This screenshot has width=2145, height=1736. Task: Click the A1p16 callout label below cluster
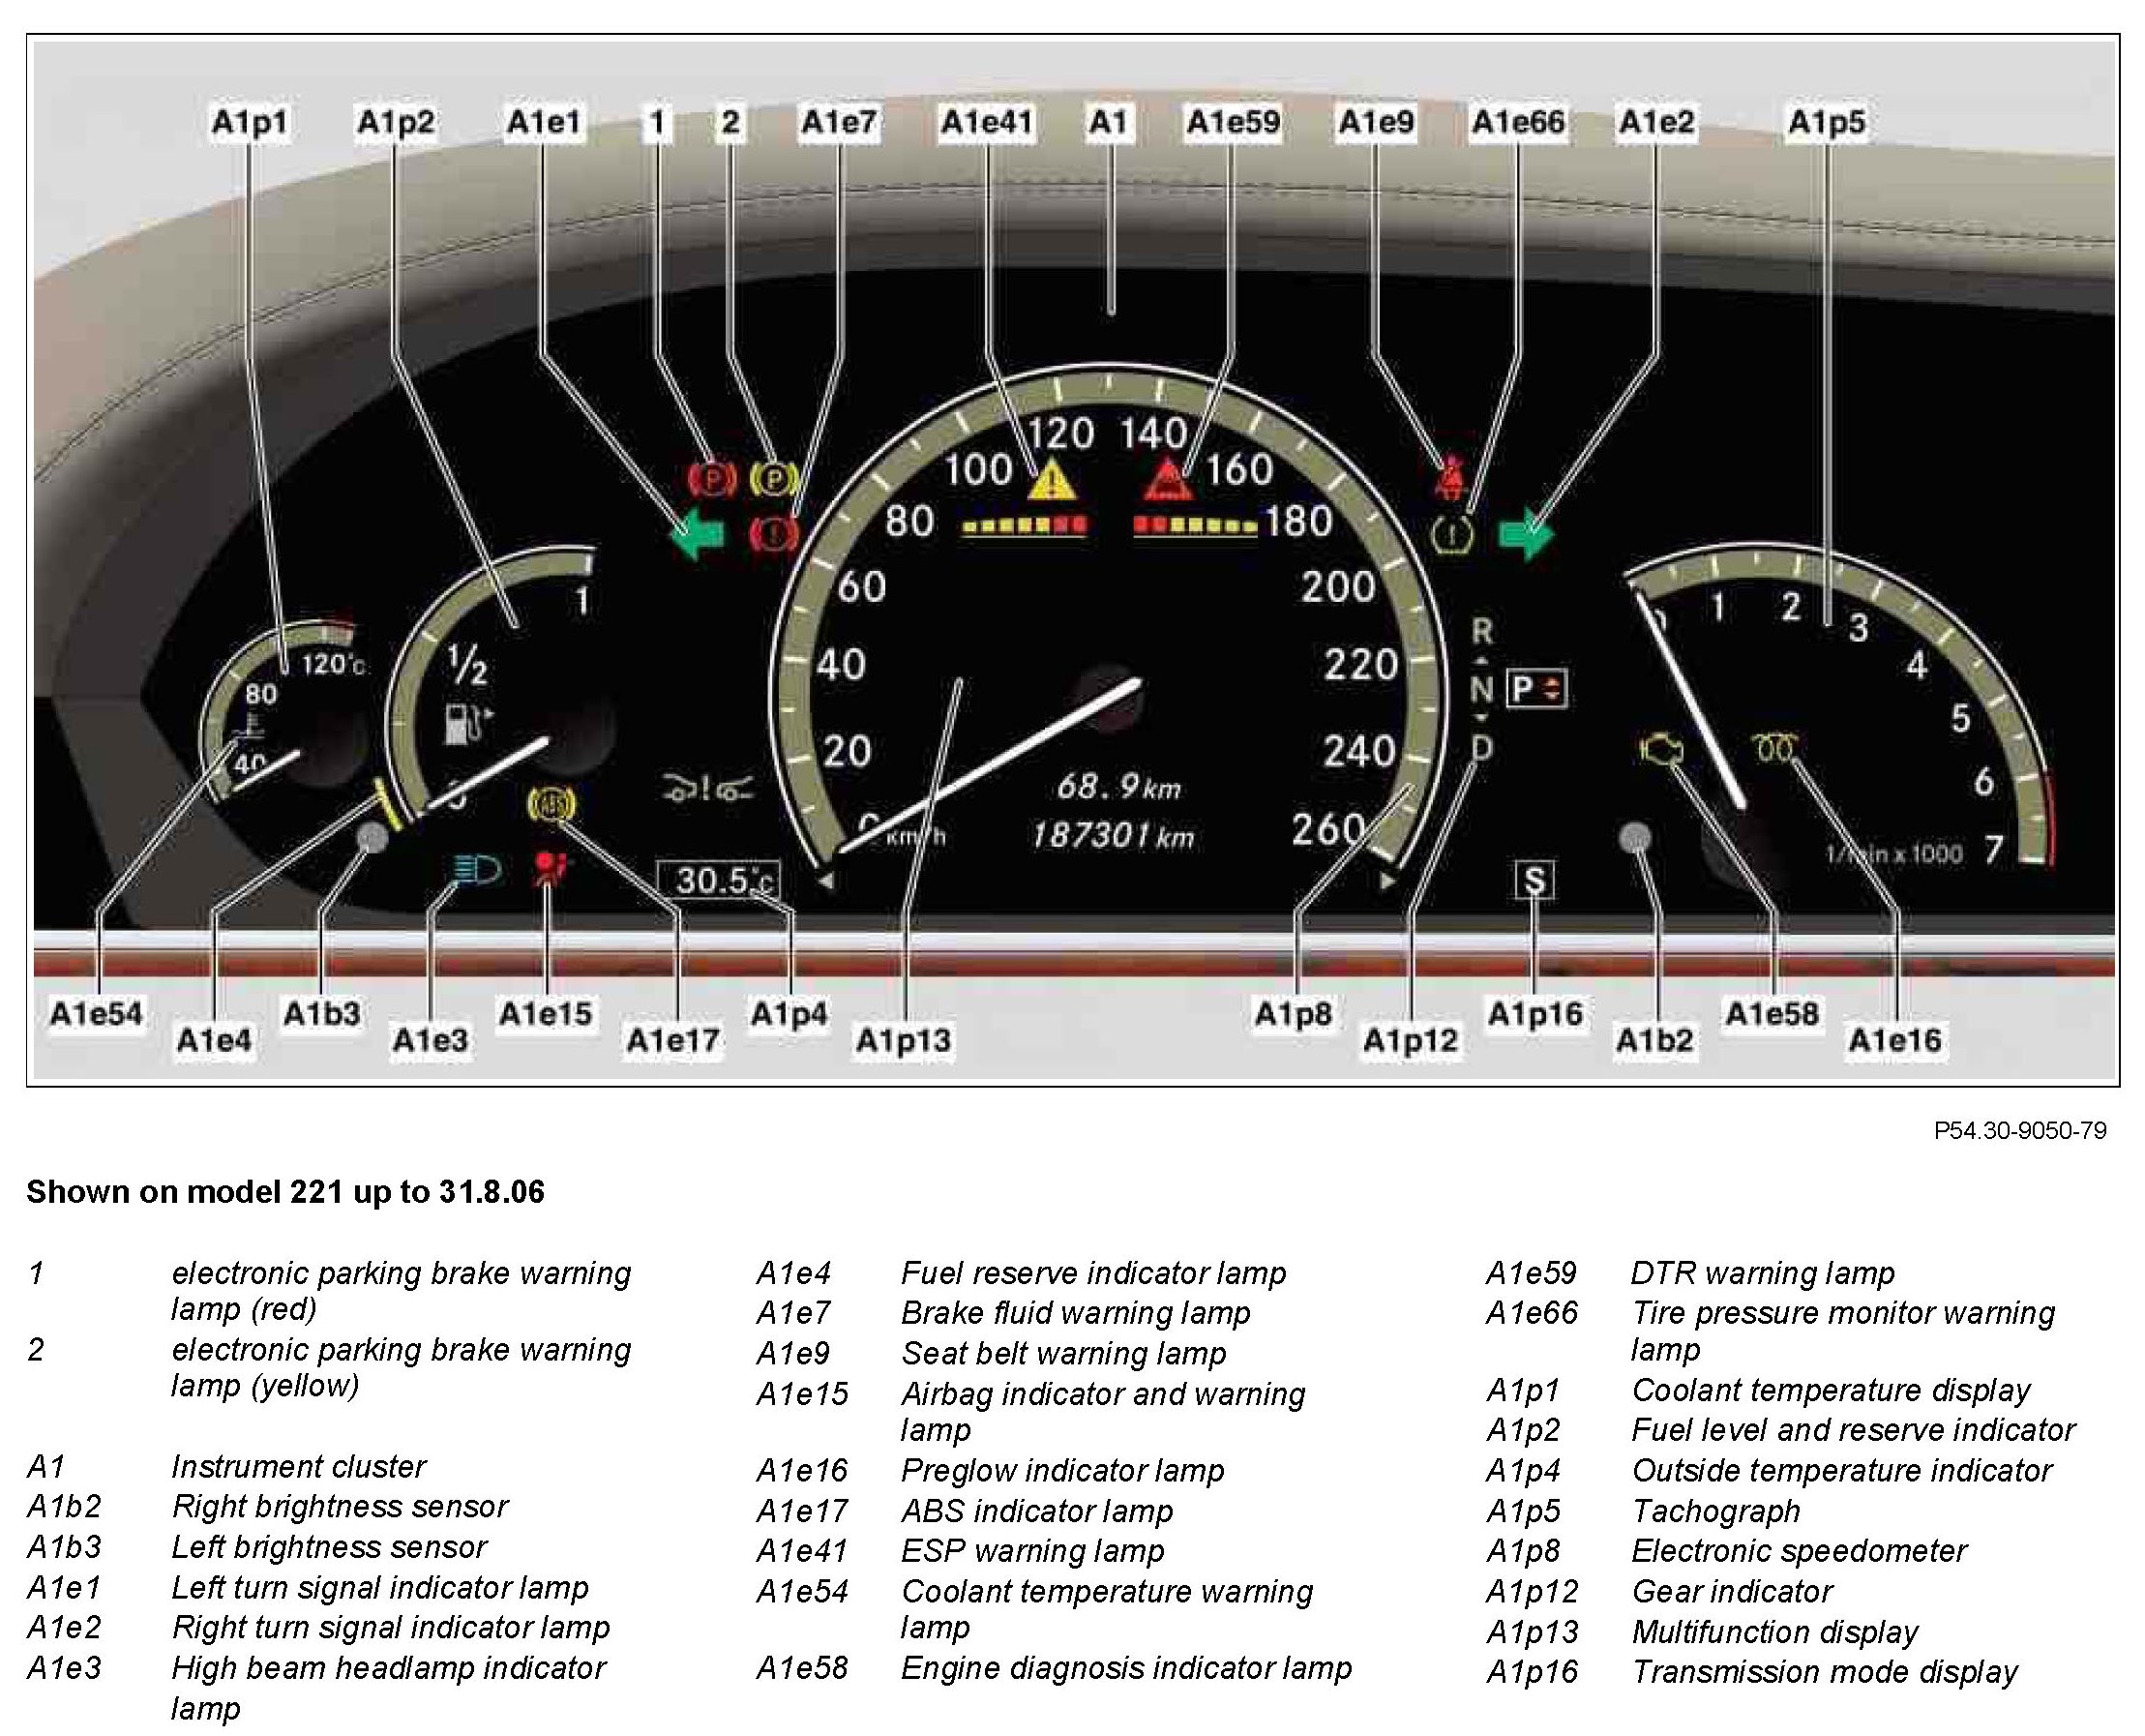(x=1536, y=1014)
